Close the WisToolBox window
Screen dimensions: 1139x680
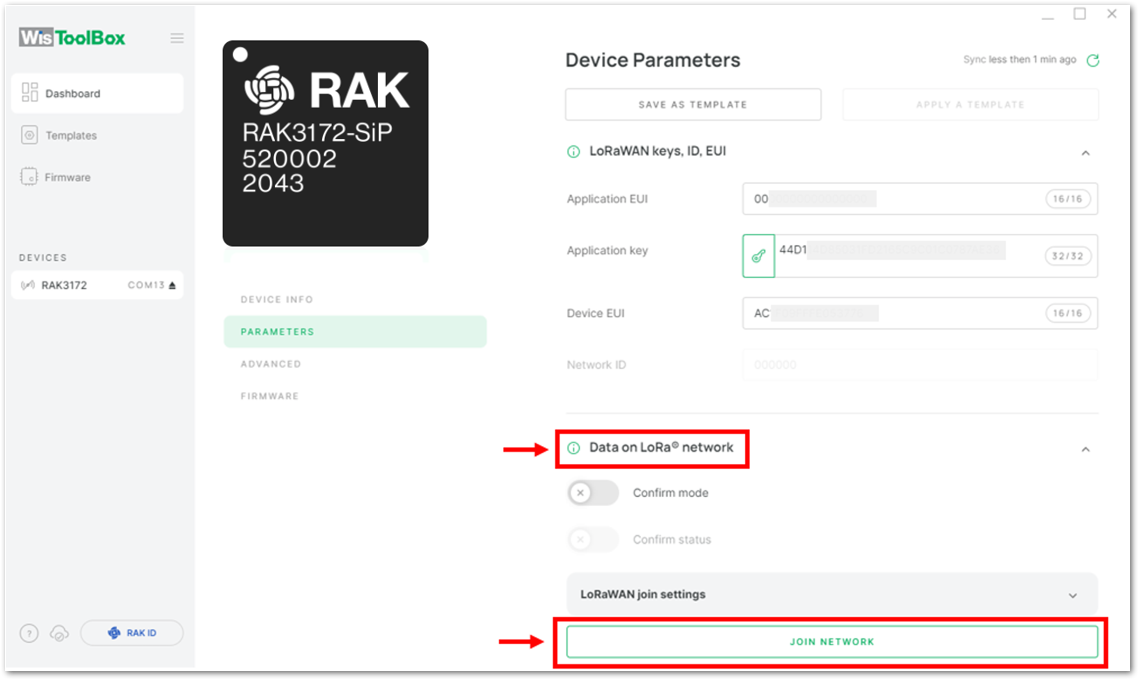point(1112,14)
